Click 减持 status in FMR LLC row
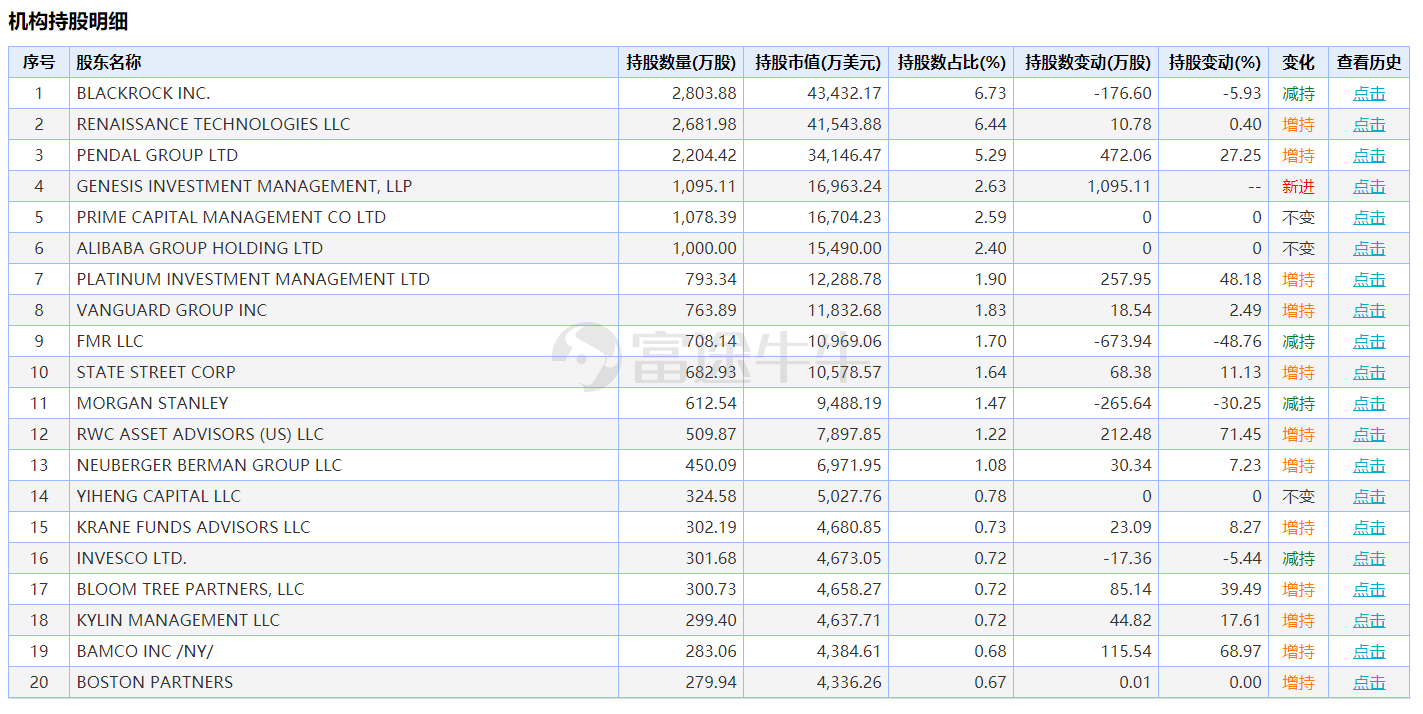The image size is (1423, 714). click(1299, 342)
